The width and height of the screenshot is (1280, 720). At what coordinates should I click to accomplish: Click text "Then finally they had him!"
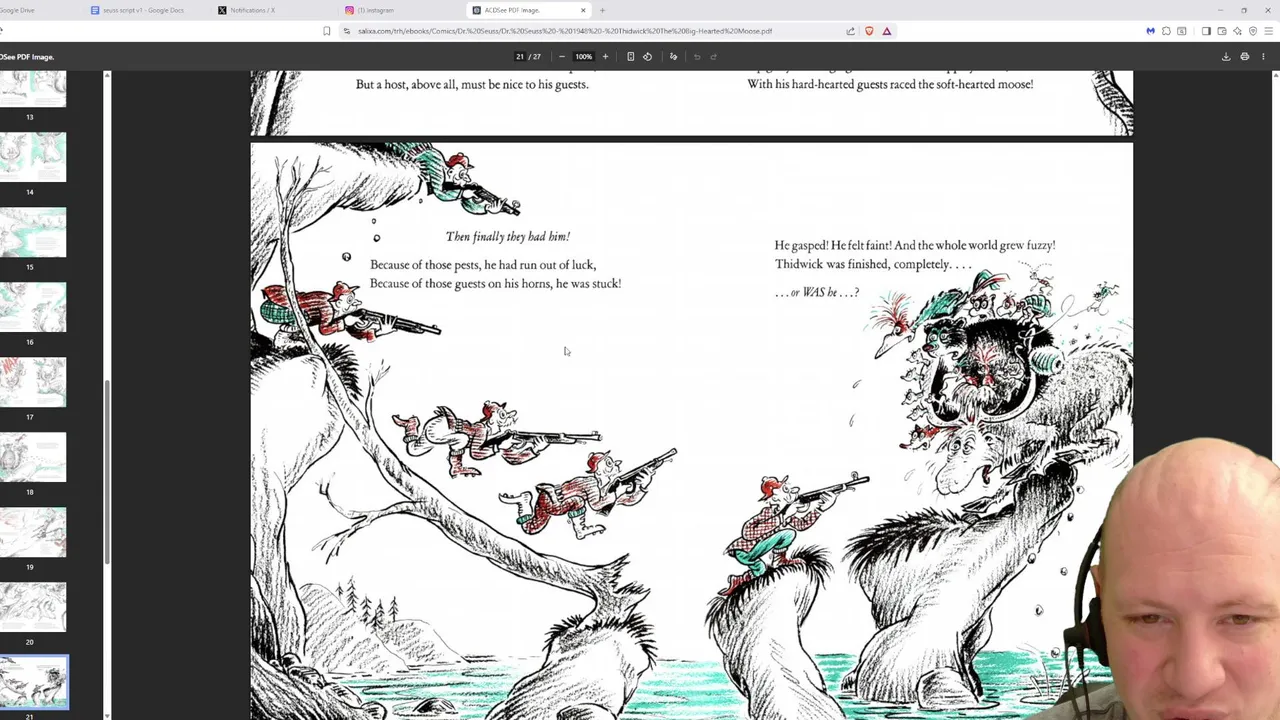[508, 237]
